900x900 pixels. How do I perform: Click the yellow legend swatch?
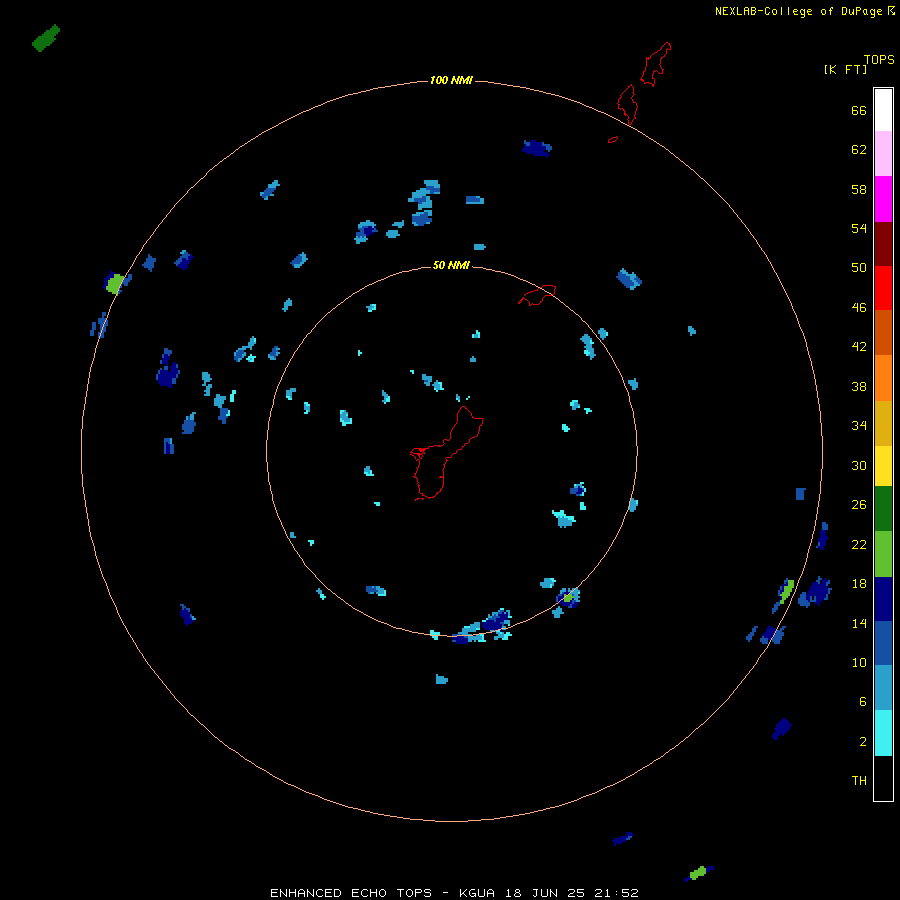pos(883,466)
